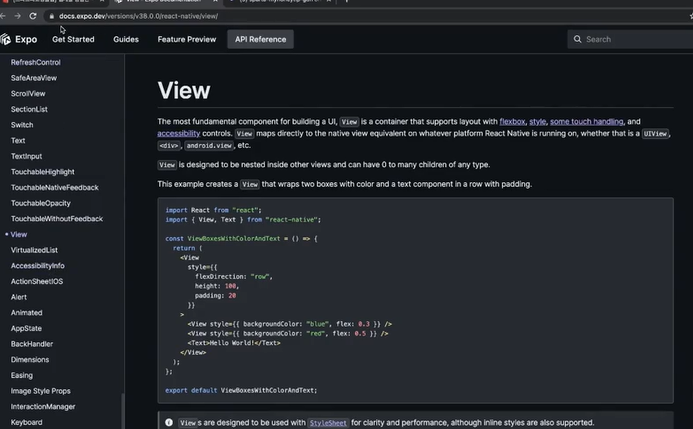Open TouchableOpacity in the sidebar
The width and height of the screenshot is (693, 429).
[x=41, y=203]
